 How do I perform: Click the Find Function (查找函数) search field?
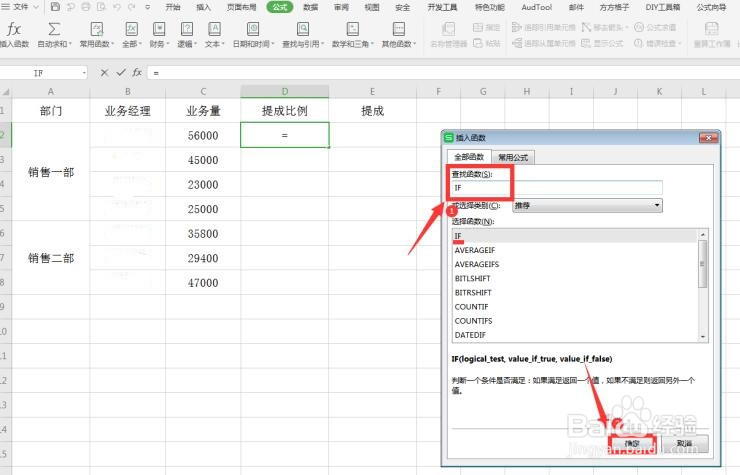pos(557,187)
